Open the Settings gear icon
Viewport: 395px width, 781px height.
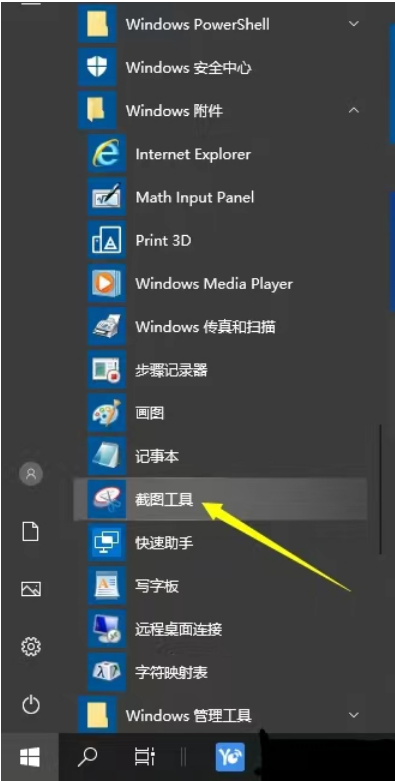coord(31,647)
